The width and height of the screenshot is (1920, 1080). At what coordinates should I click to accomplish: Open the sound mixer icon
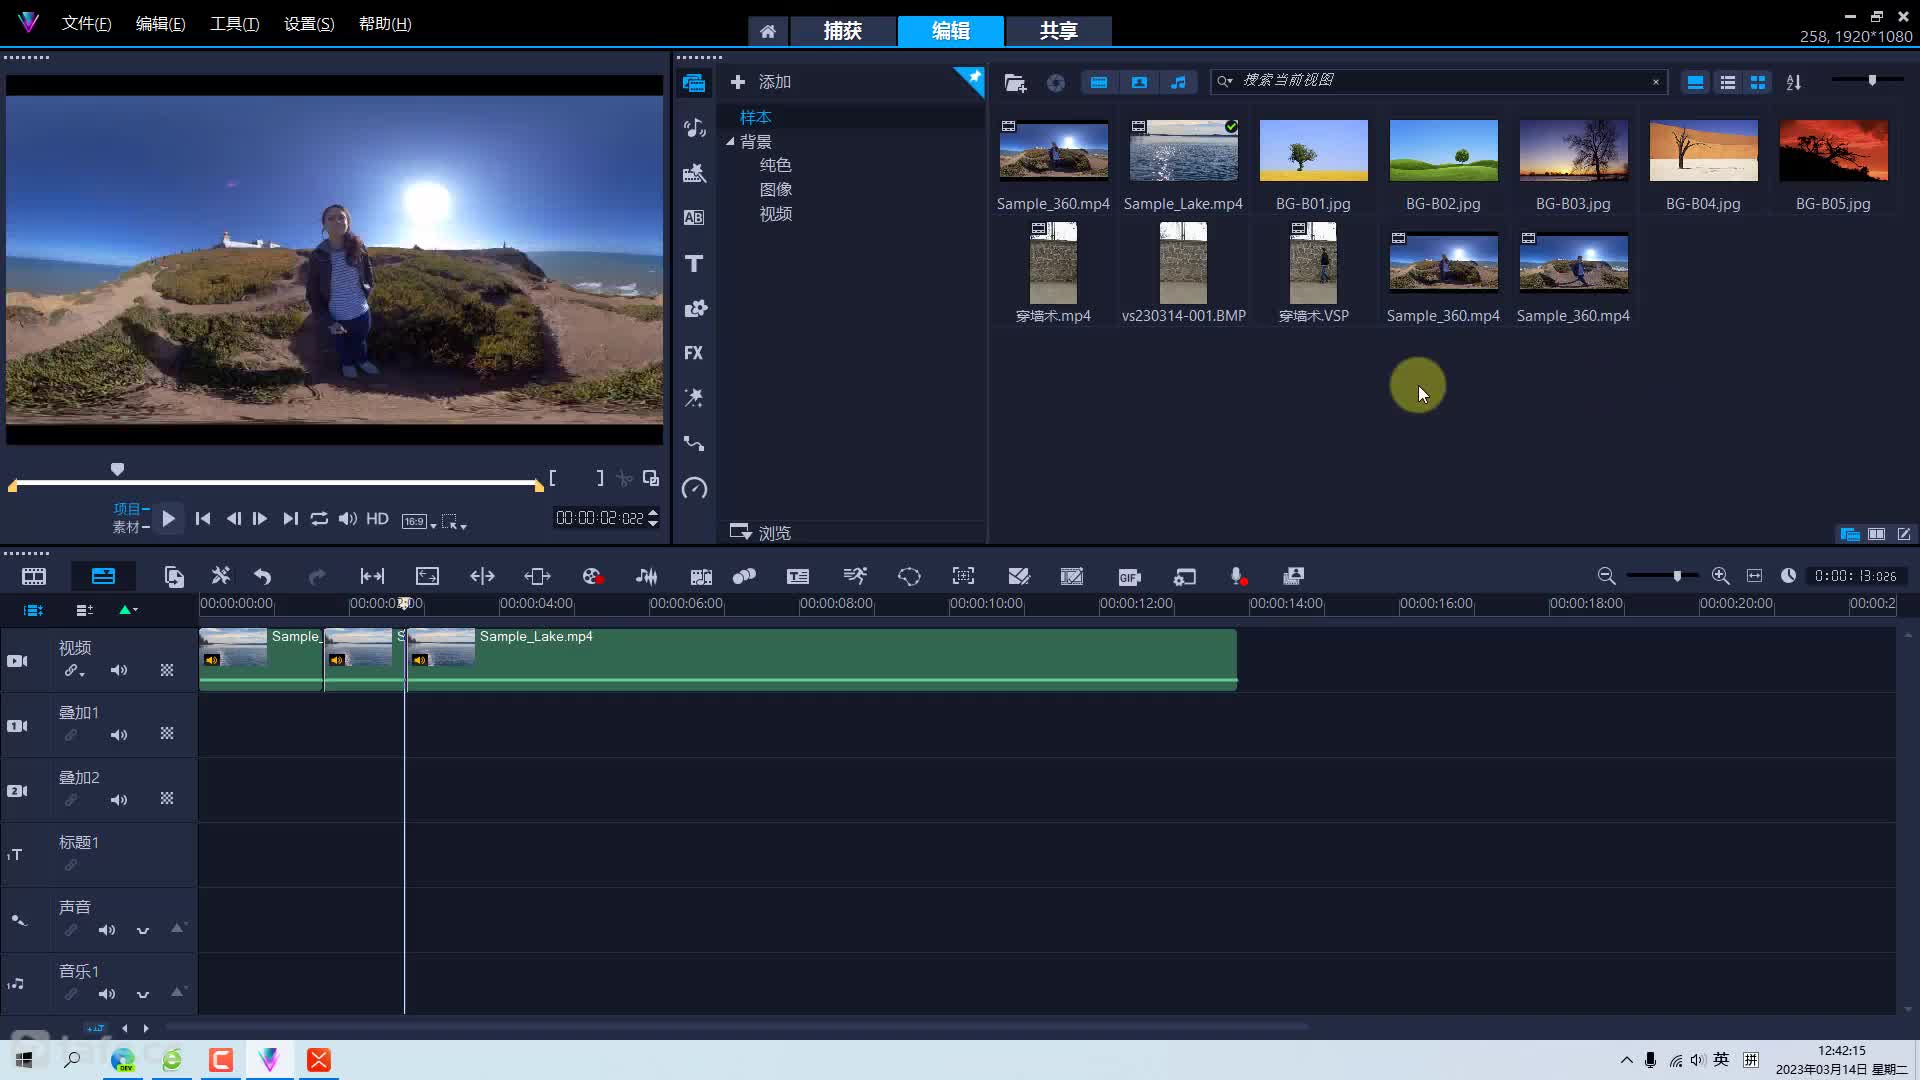[647, 576]
